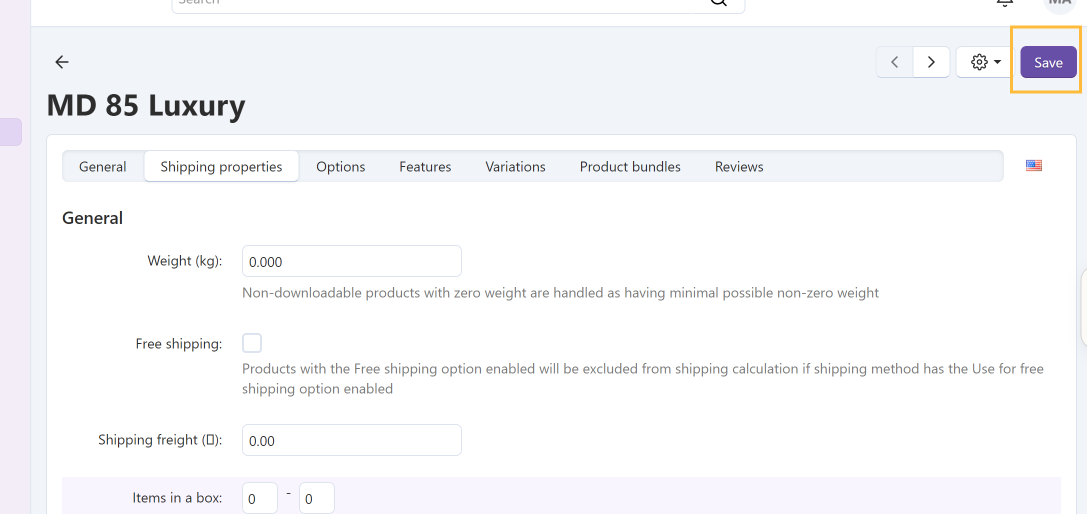The image size is (1087, 514).
Task: Click the Save button
Action: 1048,62
